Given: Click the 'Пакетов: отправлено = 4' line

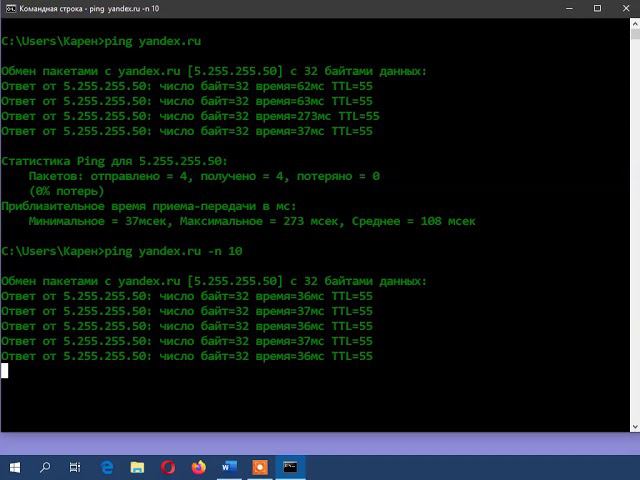Looking at the screenshot, I should click(204, 176).
